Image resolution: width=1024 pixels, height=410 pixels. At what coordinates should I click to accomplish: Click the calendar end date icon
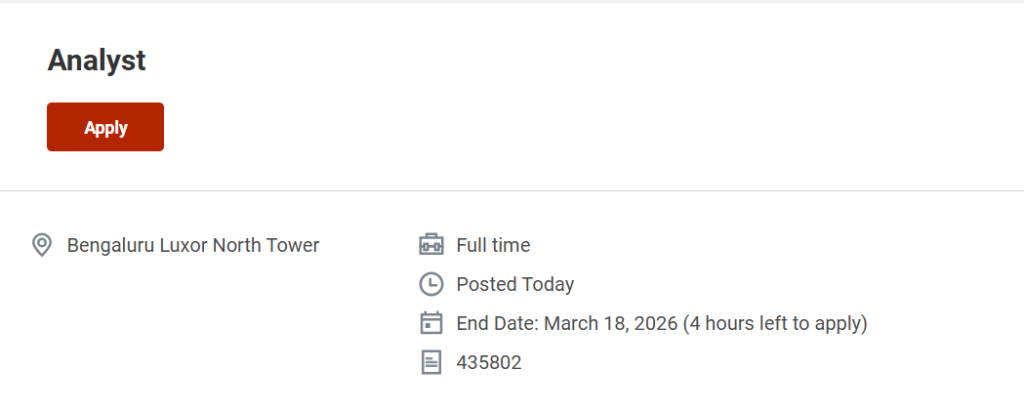point(431,323)
